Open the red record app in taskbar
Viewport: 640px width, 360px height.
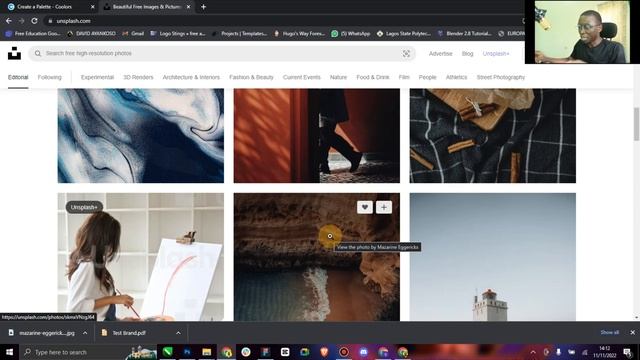tap(344, 352)
